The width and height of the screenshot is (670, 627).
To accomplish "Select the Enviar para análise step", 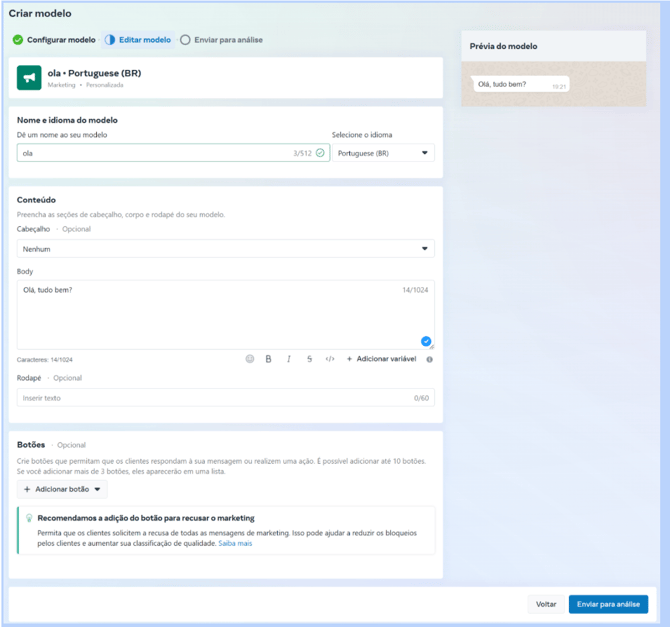I will coord(221,40).
